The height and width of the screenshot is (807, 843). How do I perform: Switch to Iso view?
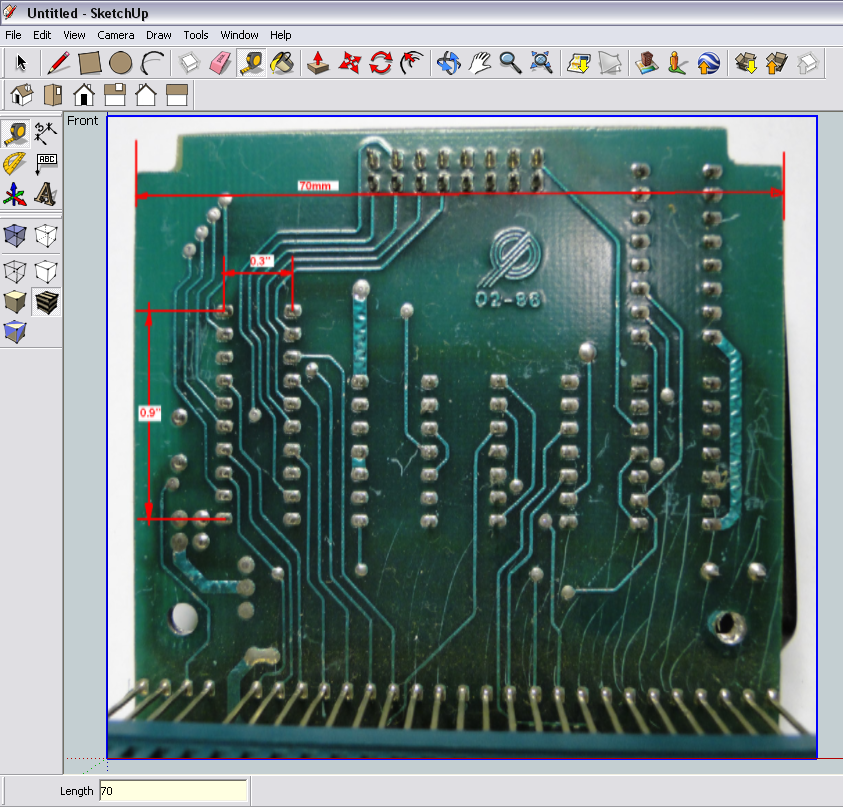pos(22,95)
